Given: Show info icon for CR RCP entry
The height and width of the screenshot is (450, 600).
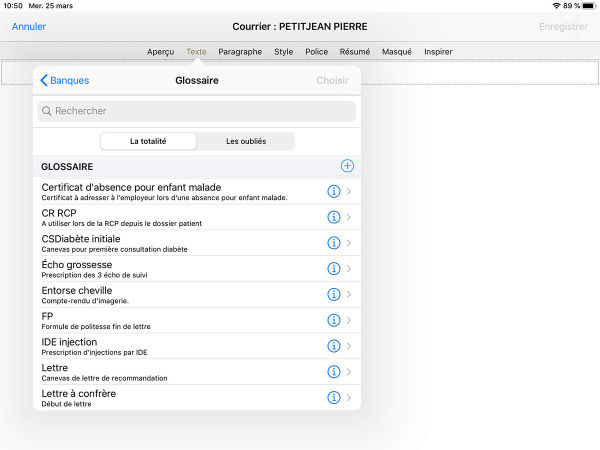Looking at the screenshot, I should 334,217.
